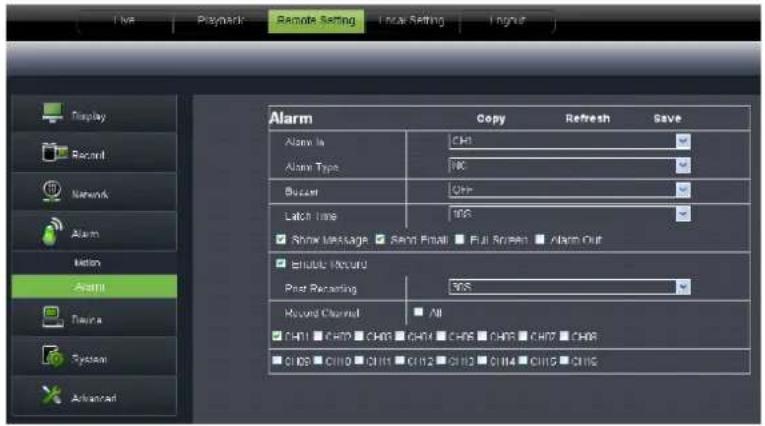Screen dimensions: 765x426
Task: Click the Logout tab
Action: coord(507,20)
